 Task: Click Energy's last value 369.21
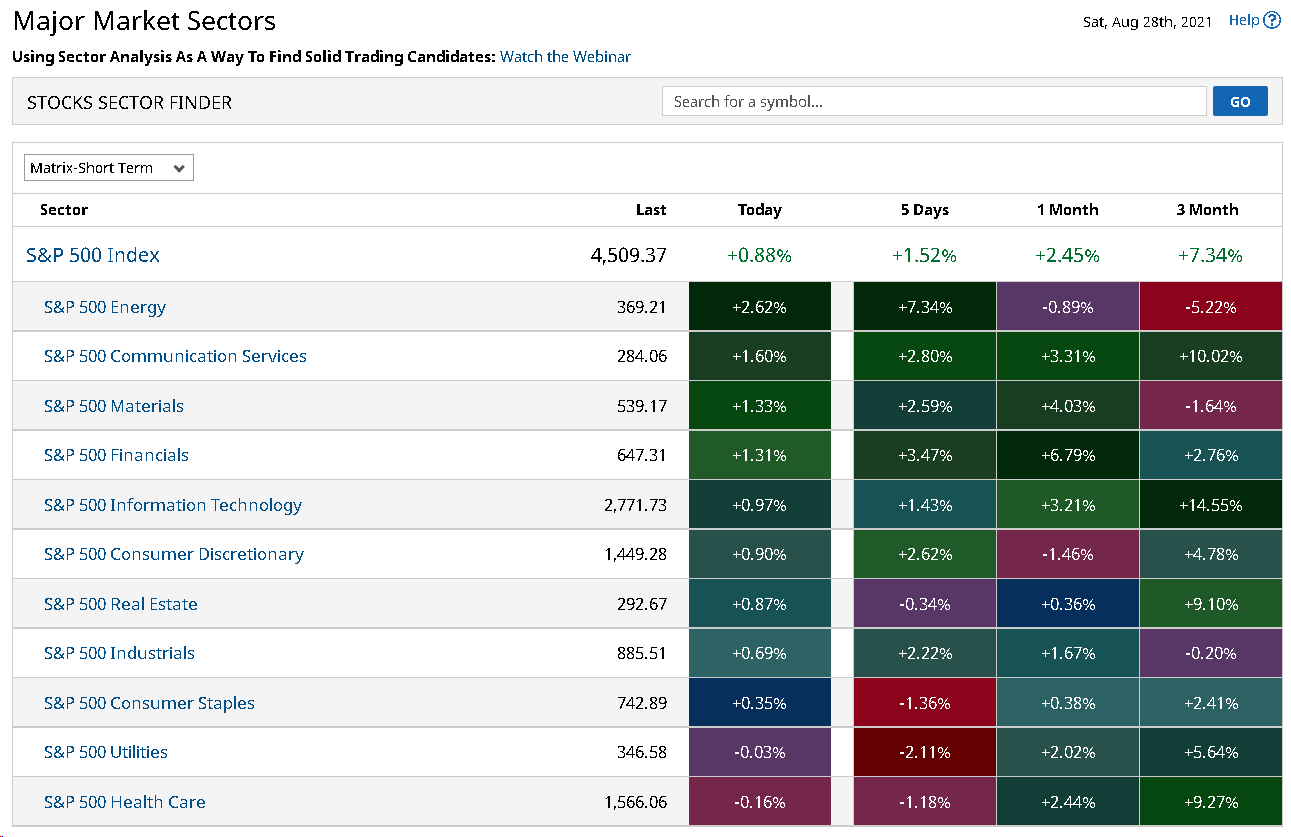tap(642, 307)
